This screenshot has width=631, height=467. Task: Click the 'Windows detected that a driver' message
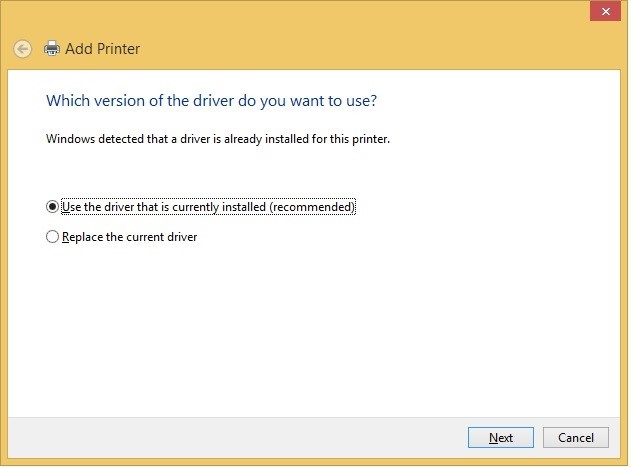[218, 139]
